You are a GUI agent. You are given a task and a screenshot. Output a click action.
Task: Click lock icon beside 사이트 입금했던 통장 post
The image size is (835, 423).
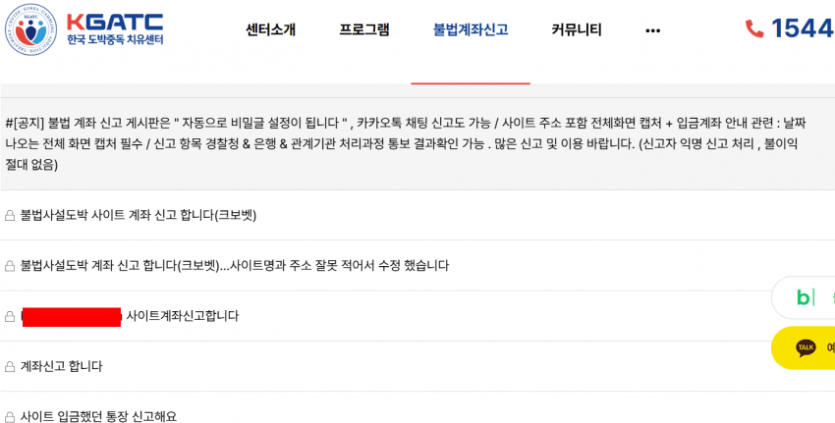click(x=10, y=417)
